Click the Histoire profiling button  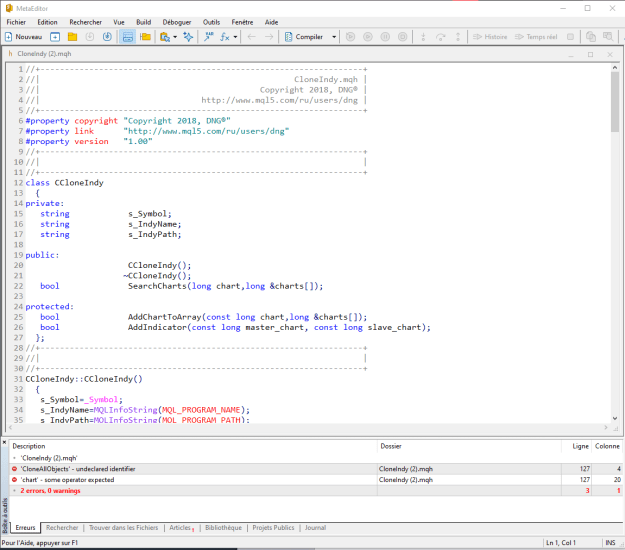[490, 37]
